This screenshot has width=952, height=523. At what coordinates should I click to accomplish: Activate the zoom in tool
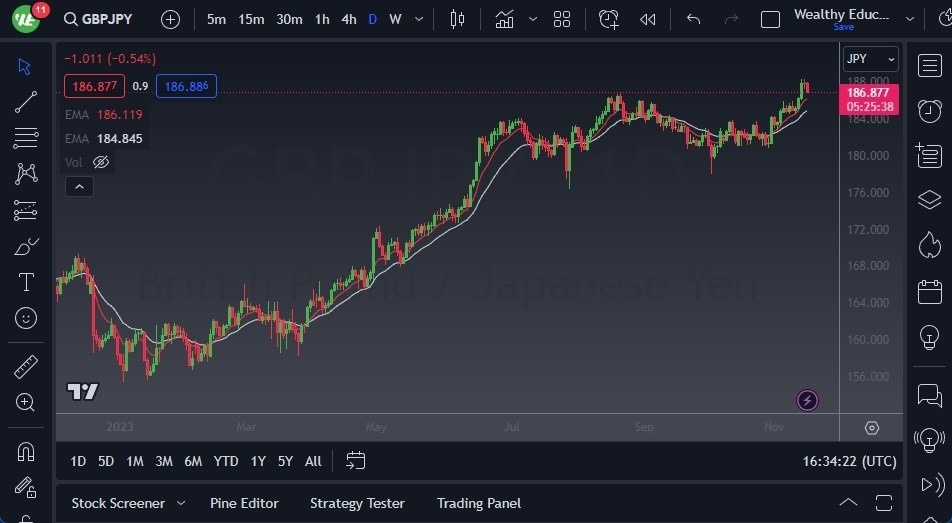pos(26,402)
